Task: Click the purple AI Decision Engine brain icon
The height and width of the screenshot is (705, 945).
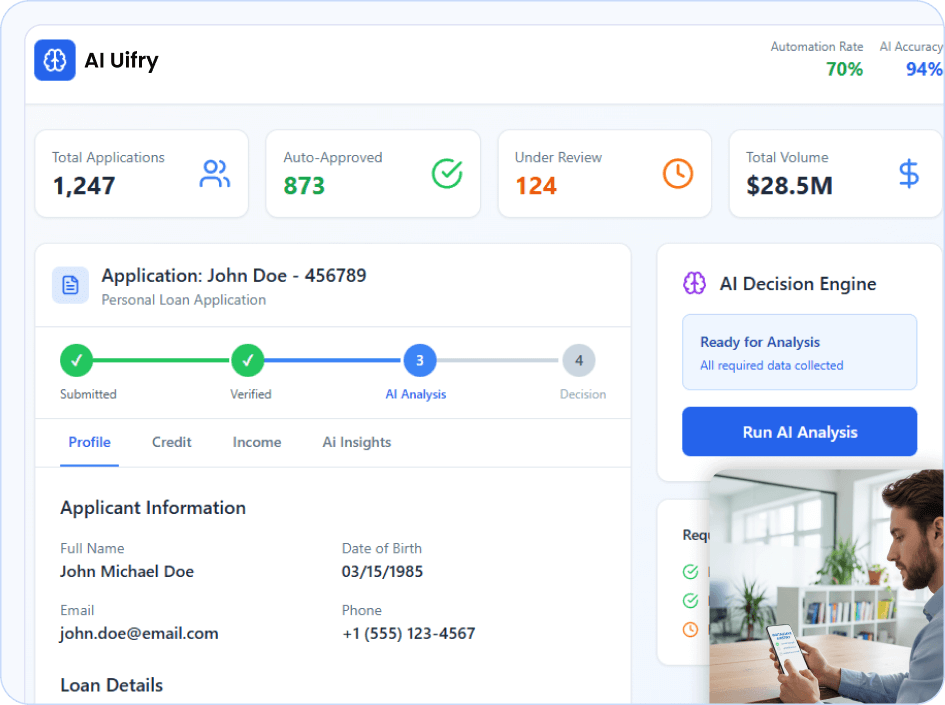Action: [693, 283]
